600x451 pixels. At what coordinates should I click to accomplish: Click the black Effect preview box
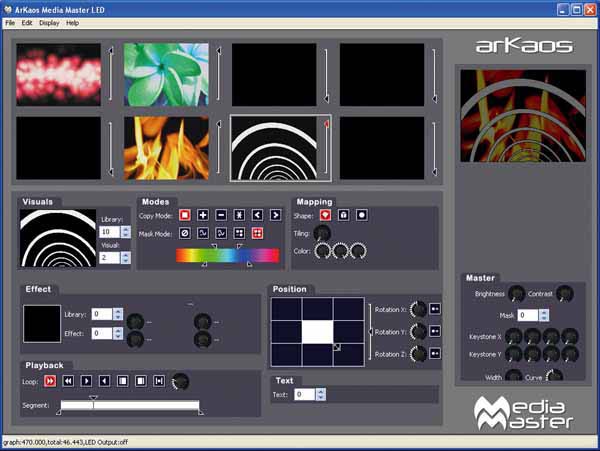(x=42, y=324)
